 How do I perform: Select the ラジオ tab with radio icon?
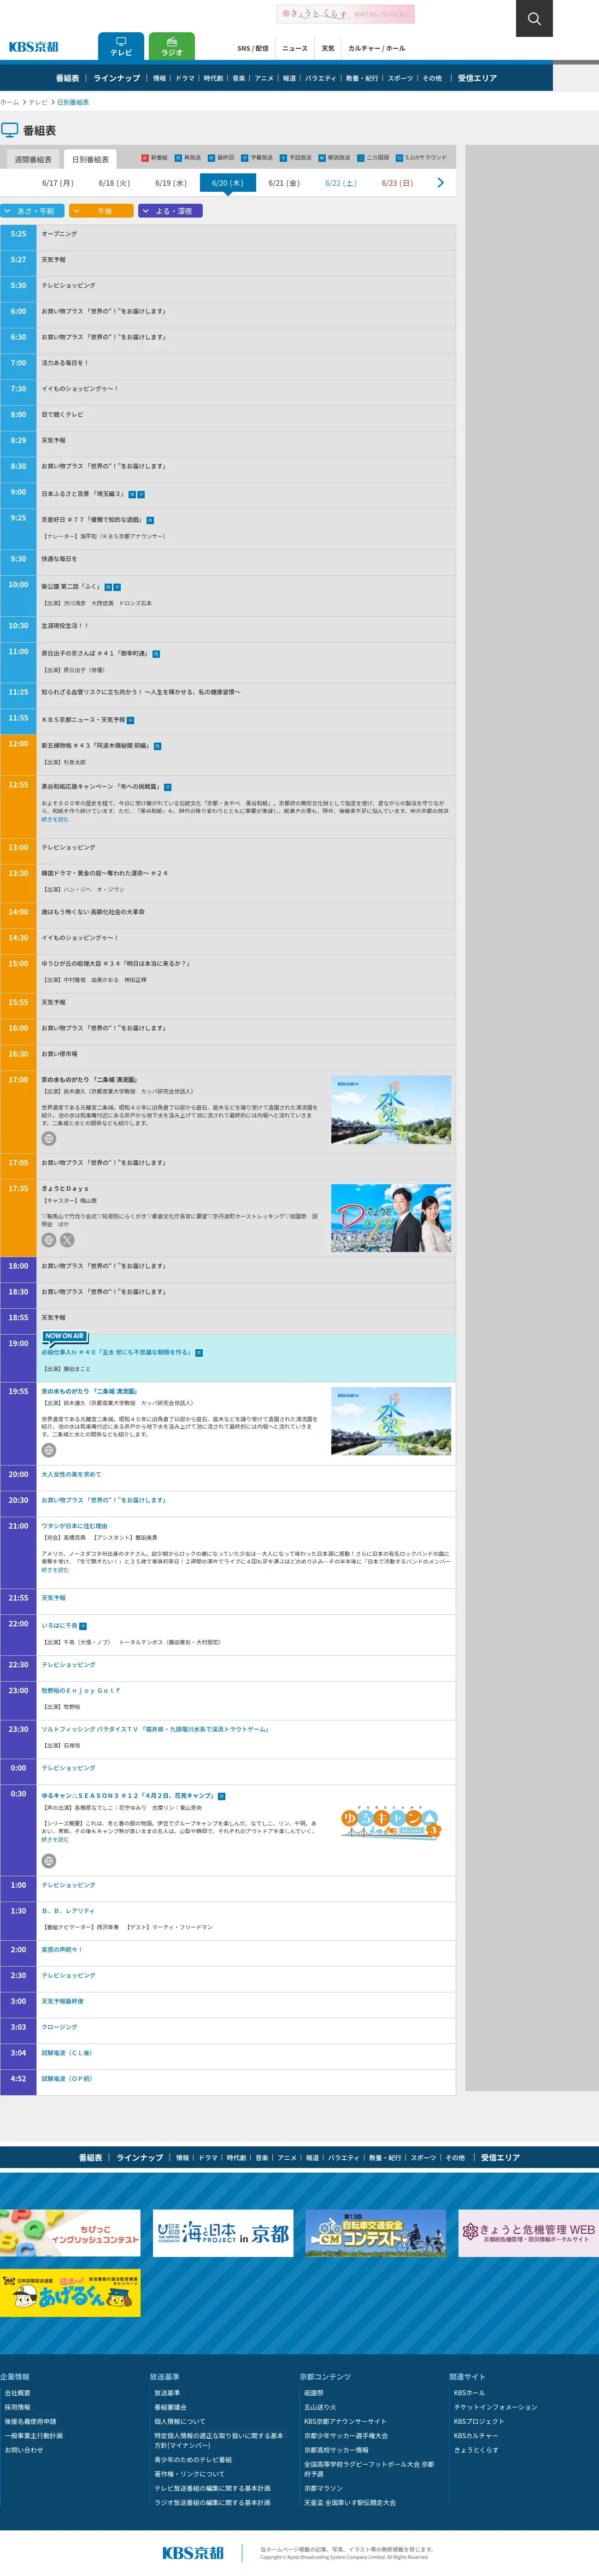(172, 46)
